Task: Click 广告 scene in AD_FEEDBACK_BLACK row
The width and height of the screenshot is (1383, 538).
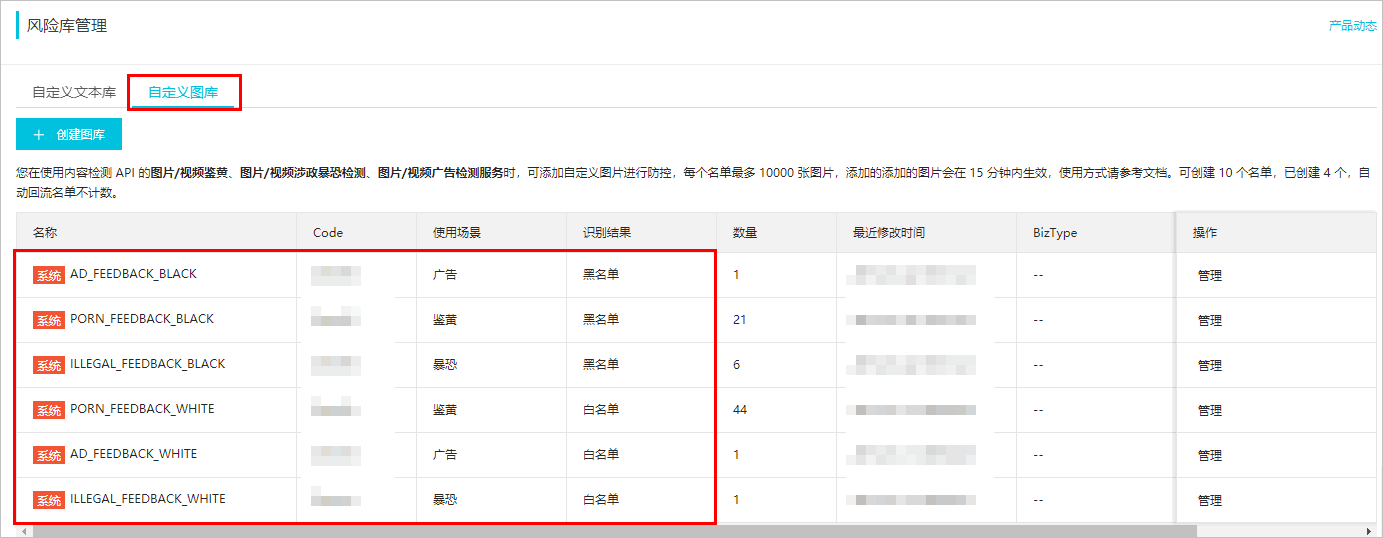Action: pos(445,275)
